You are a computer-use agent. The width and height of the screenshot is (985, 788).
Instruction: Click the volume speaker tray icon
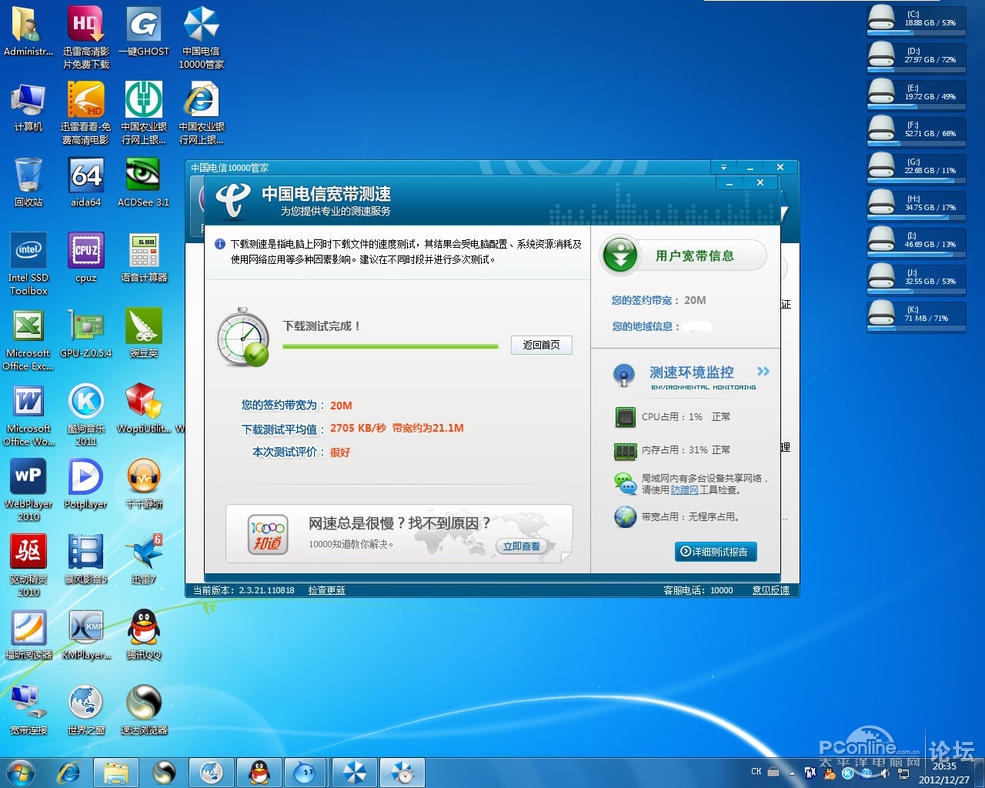(x=886, y=773)
